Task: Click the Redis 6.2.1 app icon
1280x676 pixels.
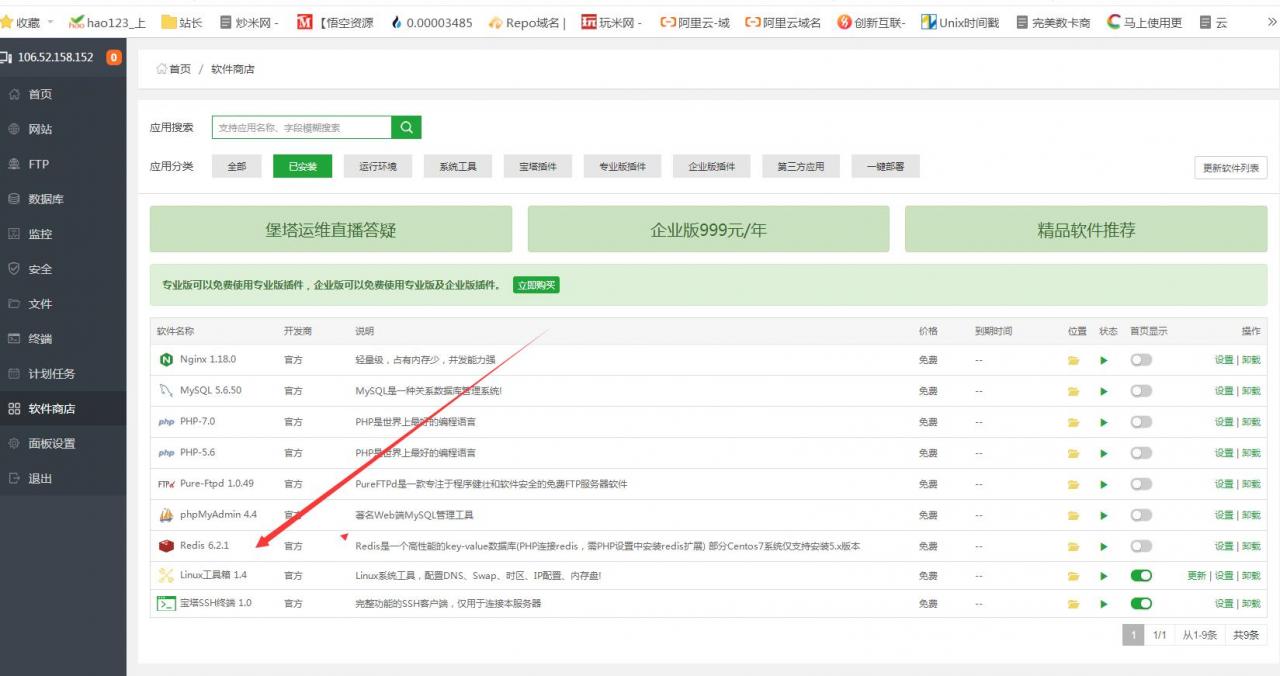Action: (166, 546)
